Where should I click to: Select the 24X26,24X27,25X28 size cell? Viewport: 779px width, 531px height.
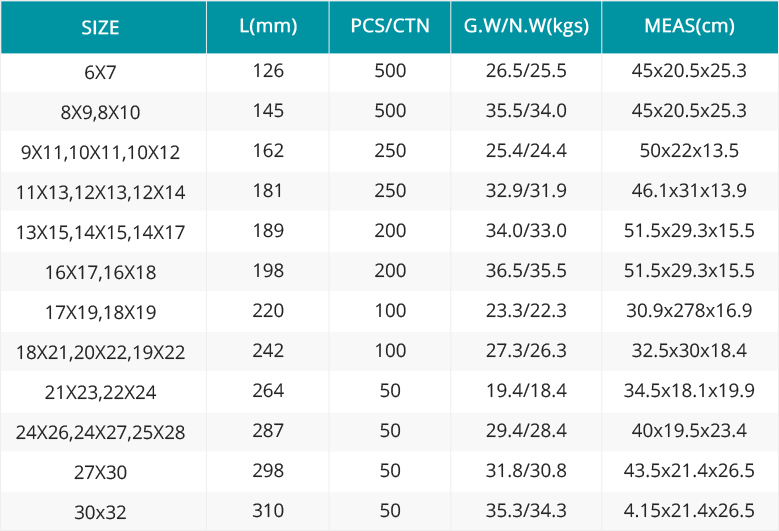click(x=100, y=433)
